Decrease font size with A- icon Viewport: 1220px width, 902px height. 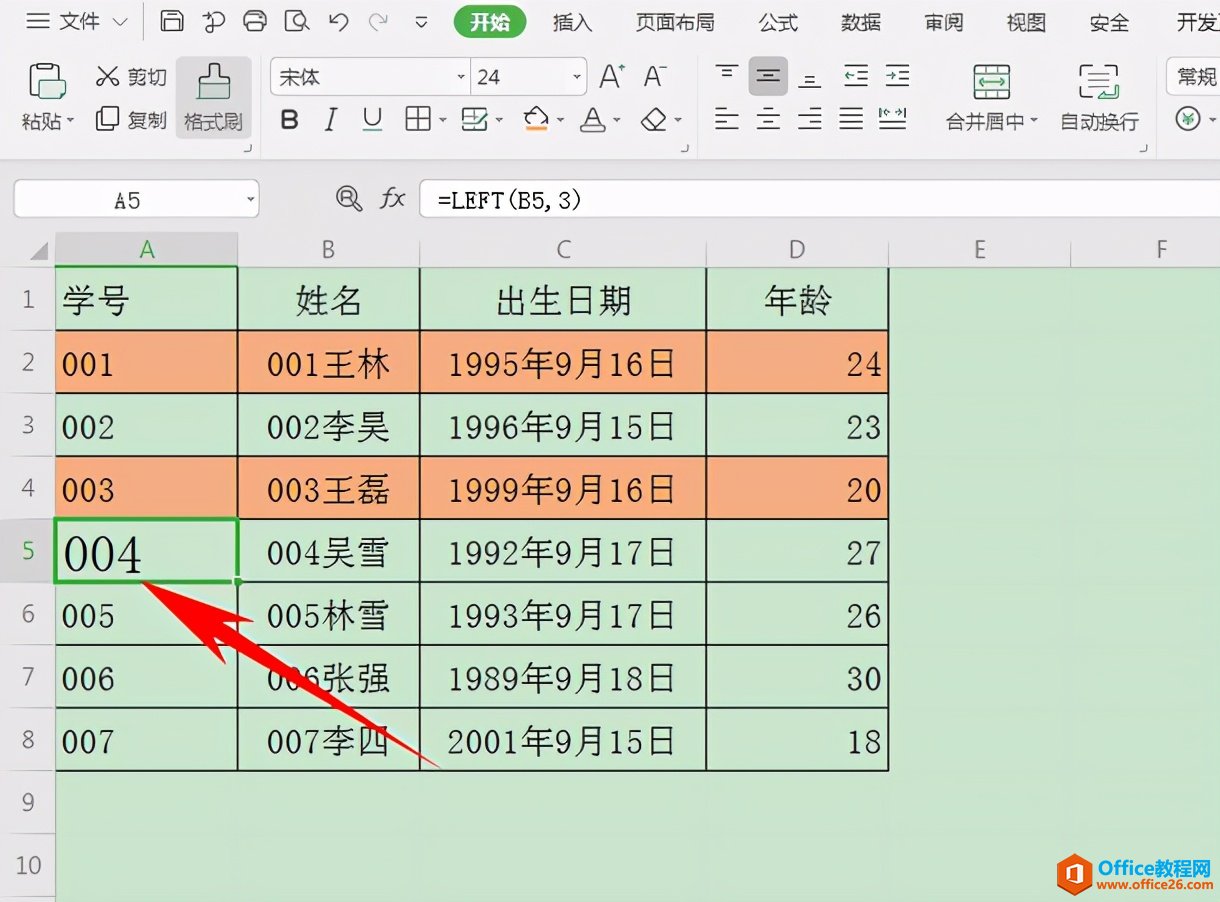655,76
